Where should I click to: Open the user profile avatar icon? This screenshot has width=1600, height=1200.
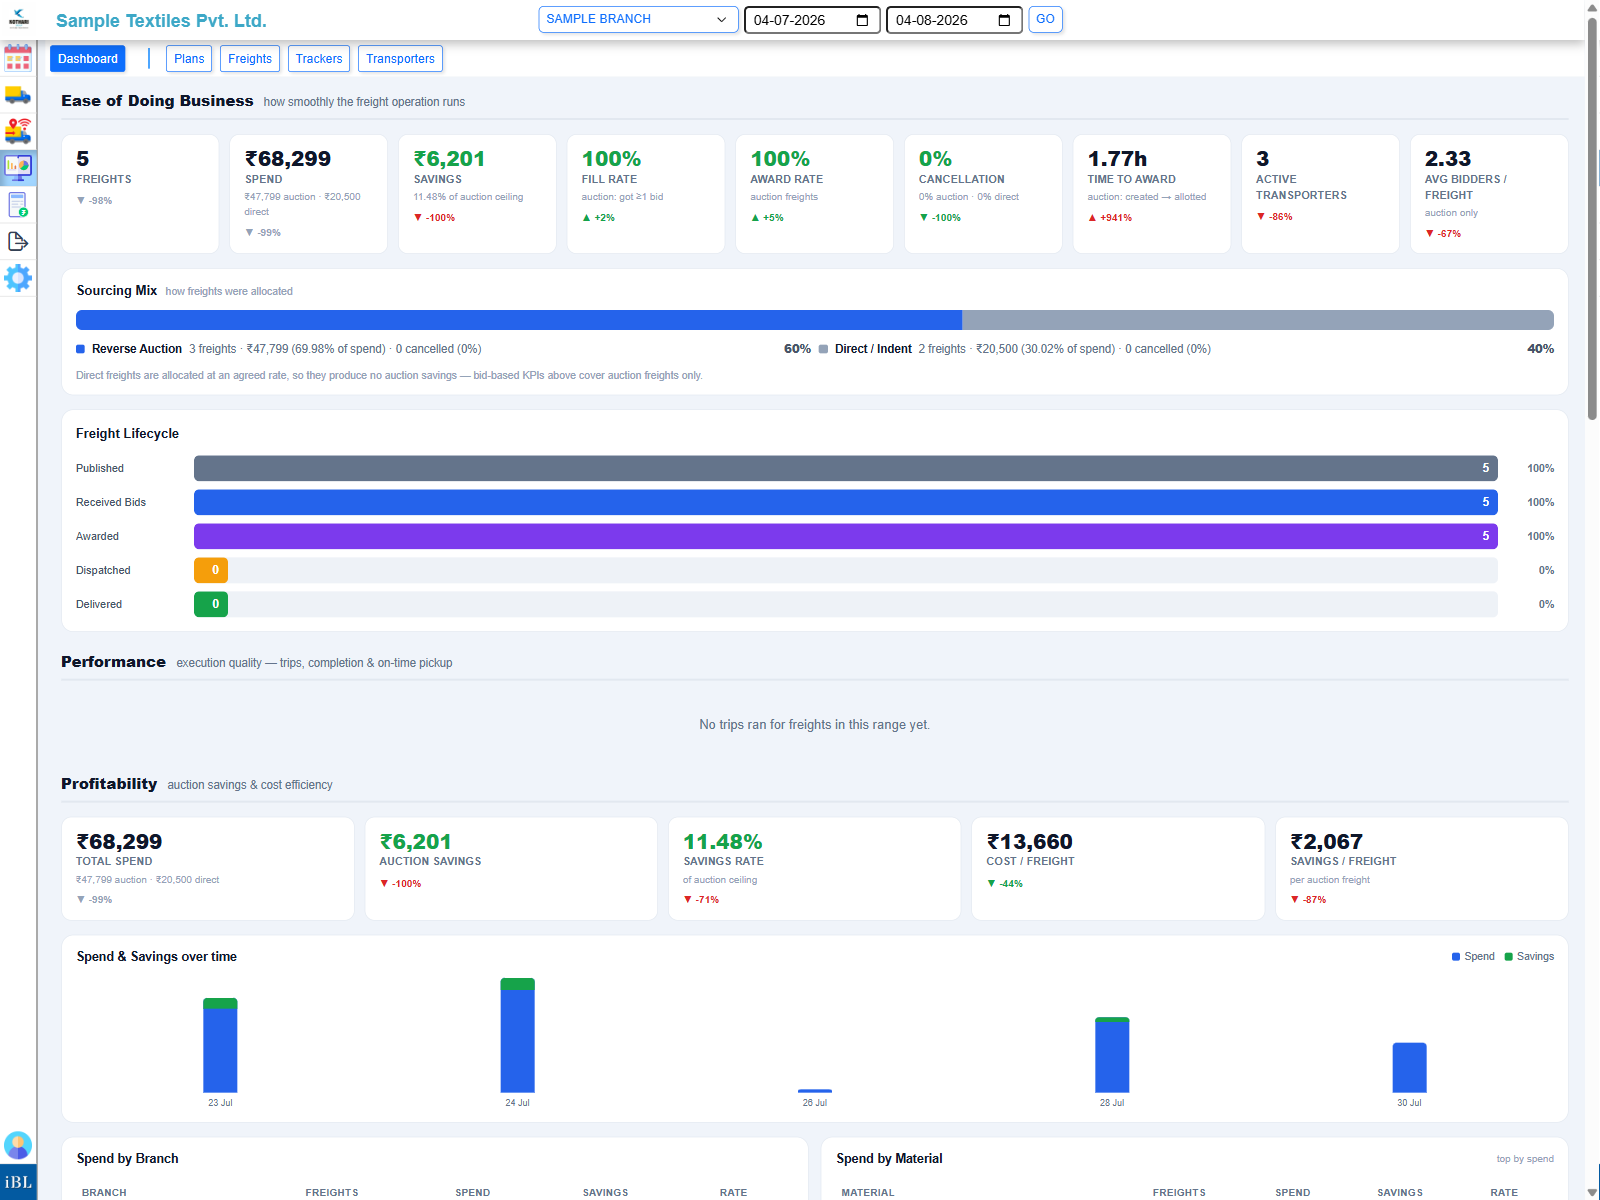pos(18,1145)
